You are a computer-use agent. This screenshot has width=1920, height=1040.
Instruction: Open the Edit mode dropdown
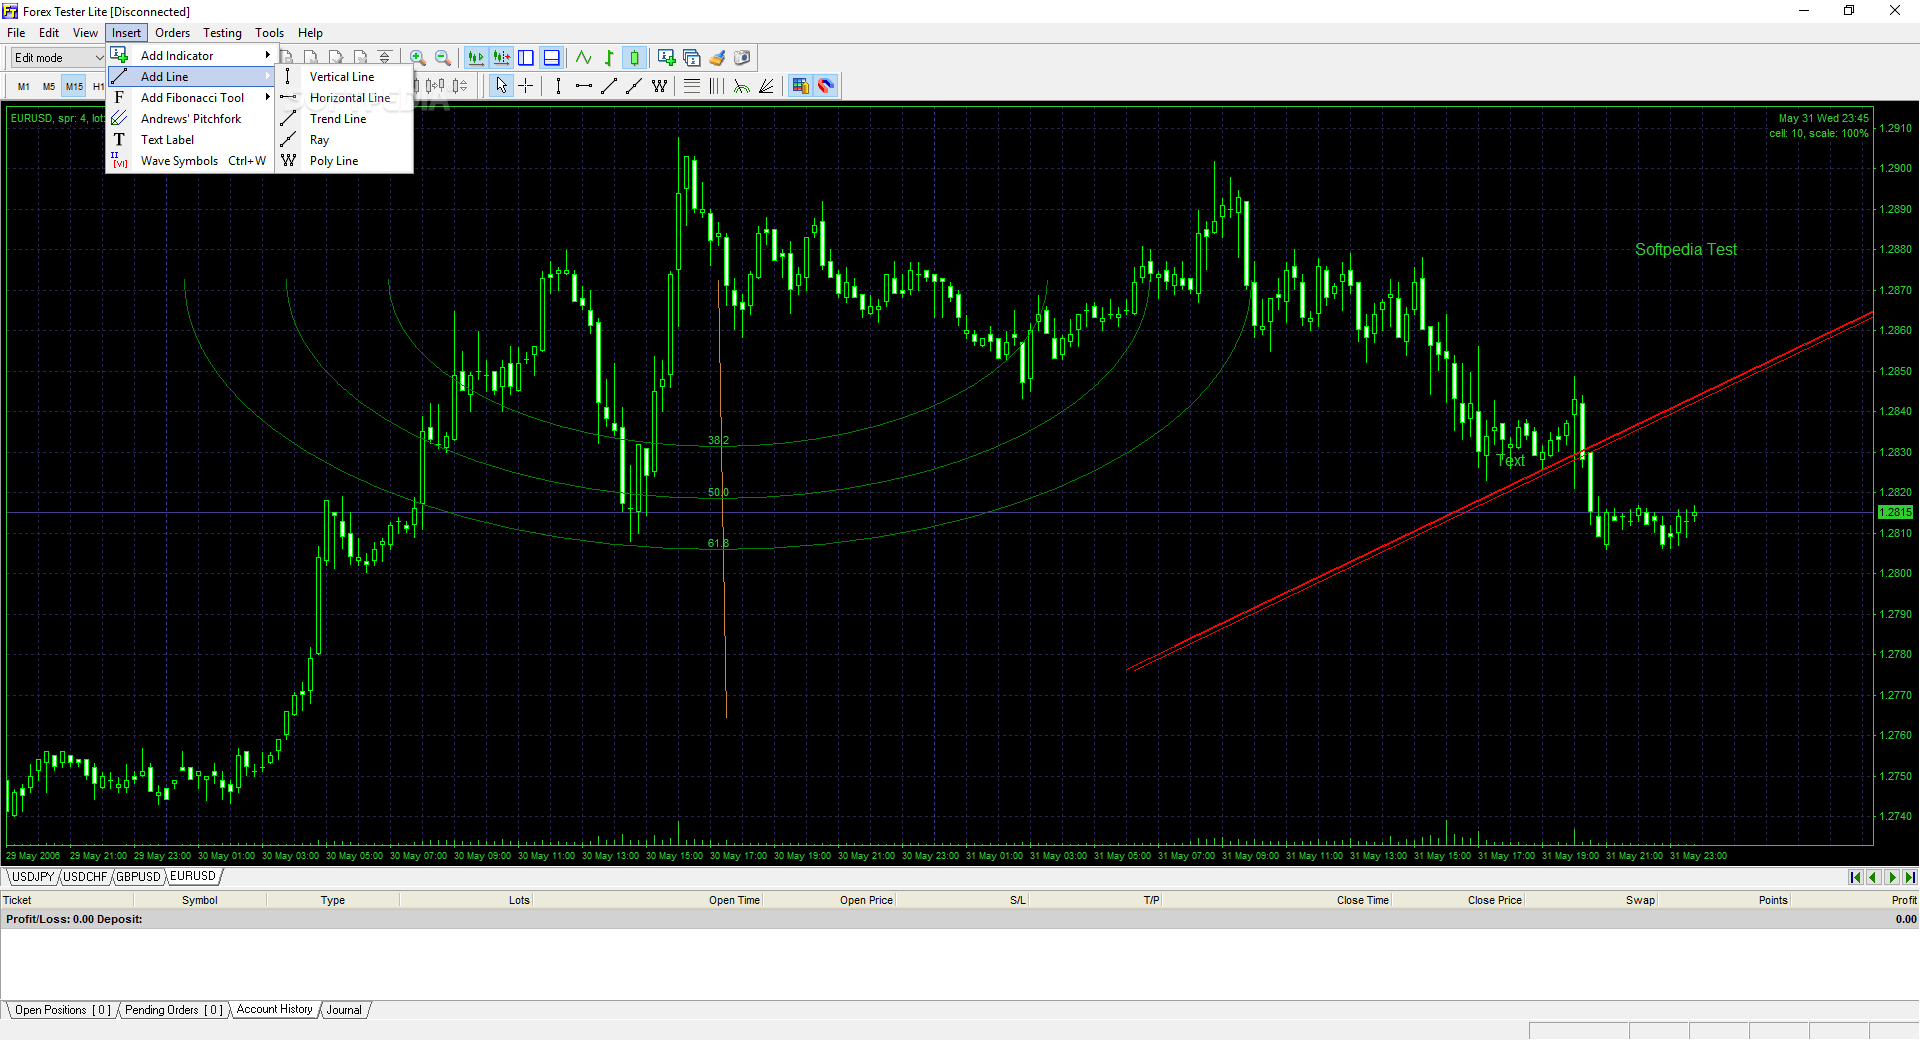pyautogui.click(x=57, y=58)
